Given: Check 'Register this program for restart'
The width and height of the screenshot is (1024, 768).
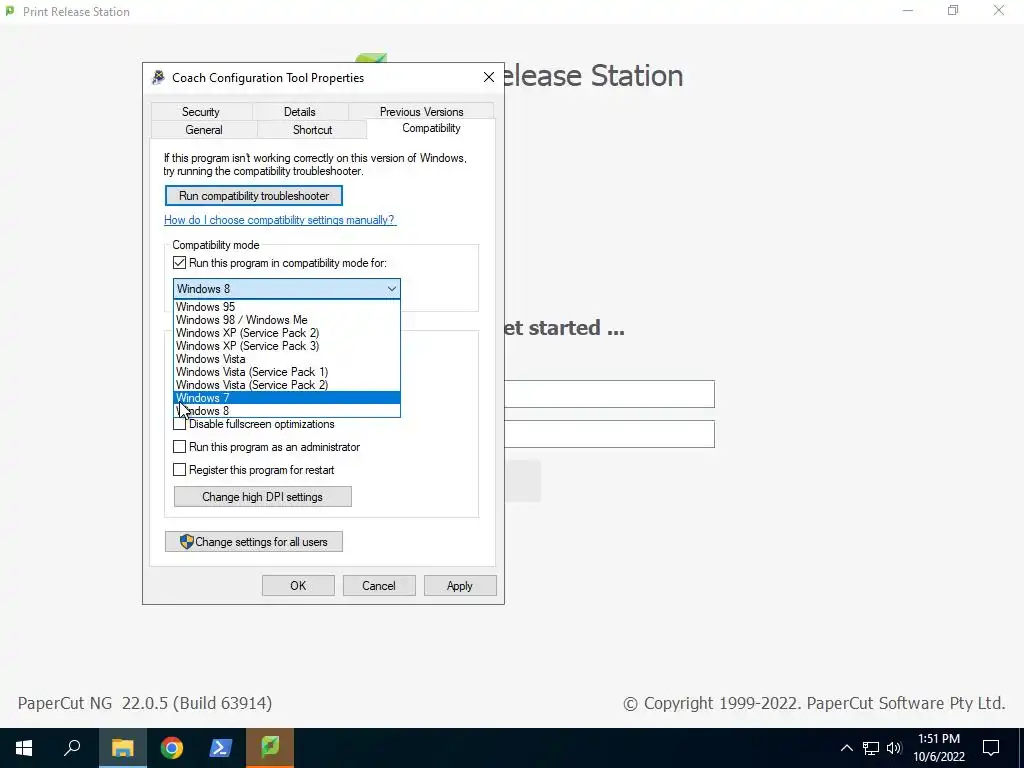Looking at the screenshot, I should point(180,470).
